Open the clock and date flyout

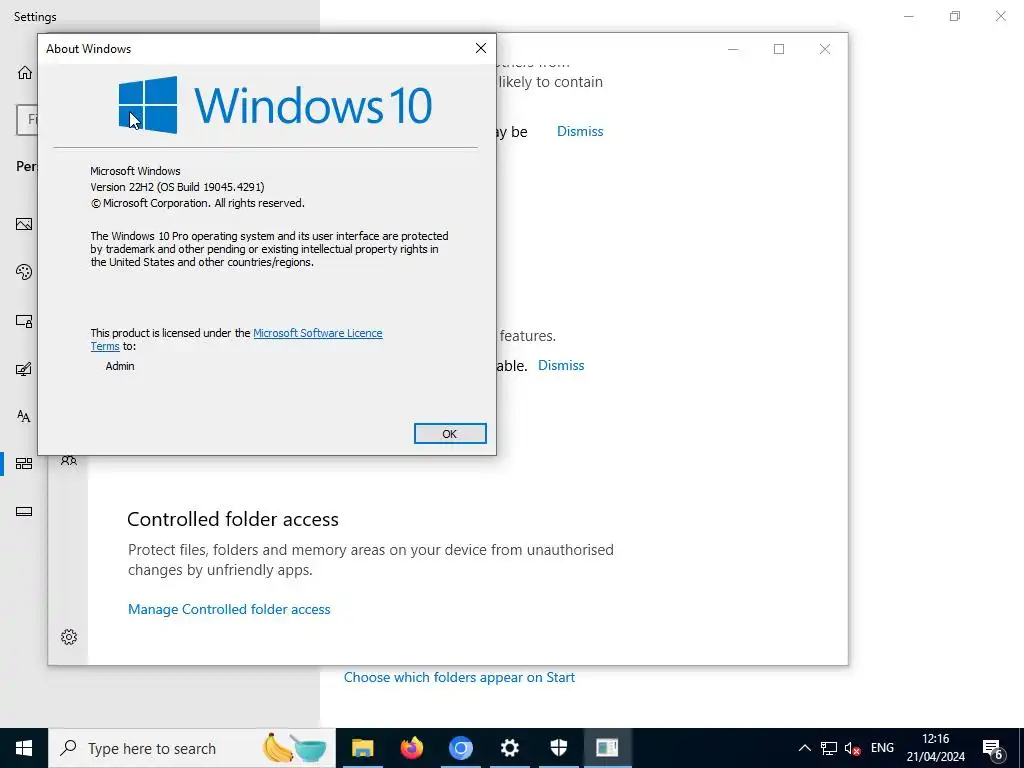tap(935, 748)
